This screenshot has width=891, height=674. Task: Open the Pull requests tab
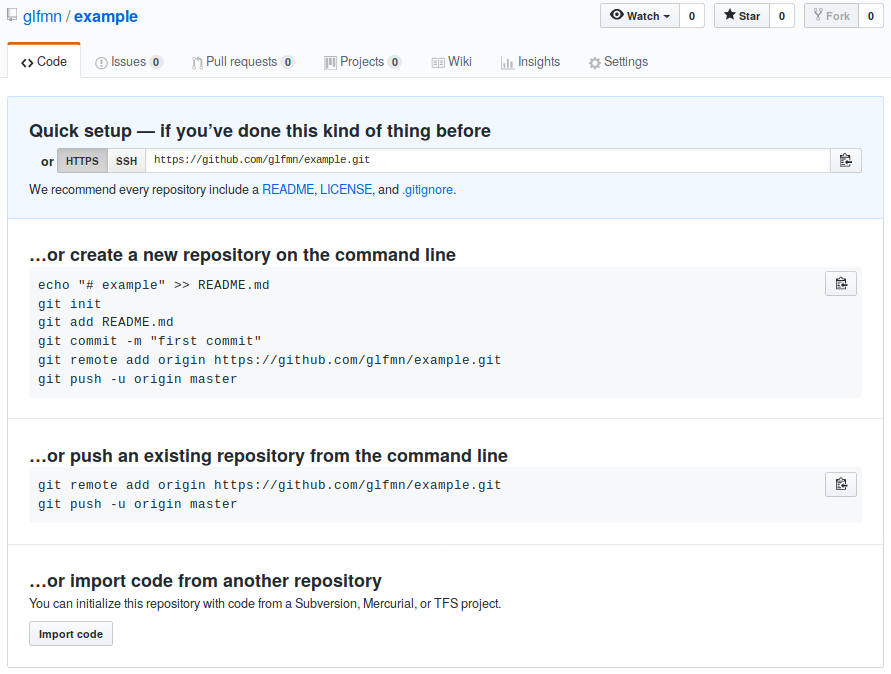click(x=243, y=62)
